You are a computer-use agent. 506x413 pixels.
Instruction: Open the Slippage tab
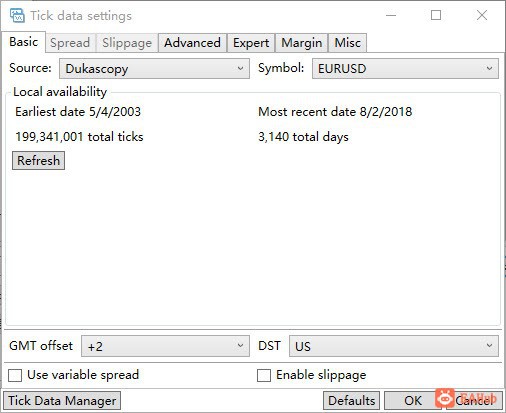pos(127,43)
